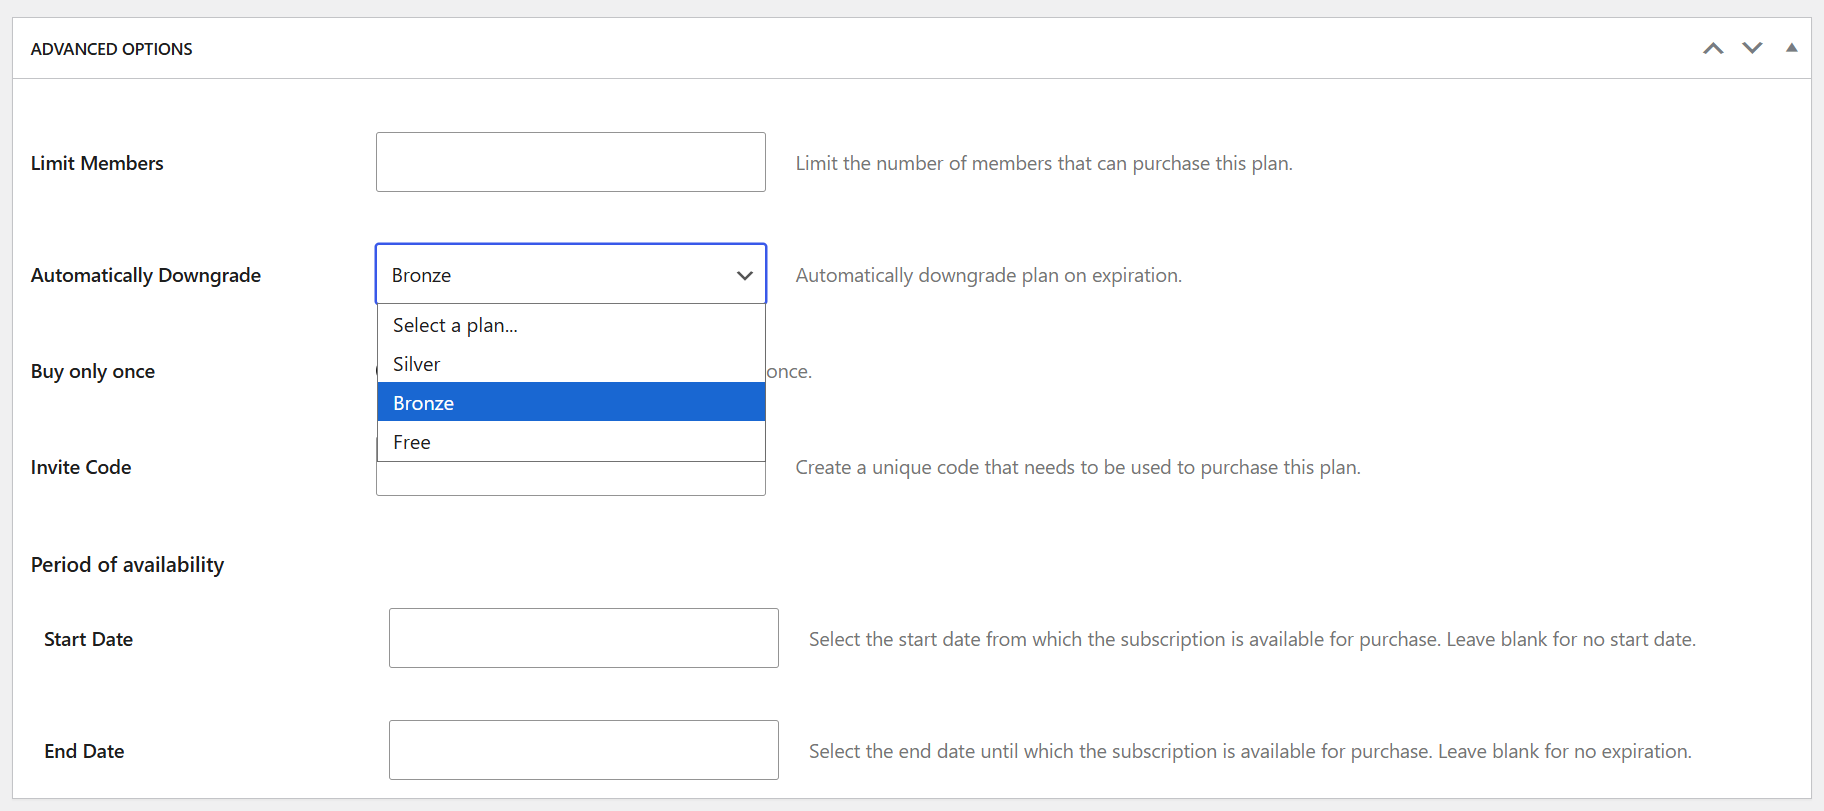Click the End Date label
This screenshot has width=1824, height=811.
point(84,751)
